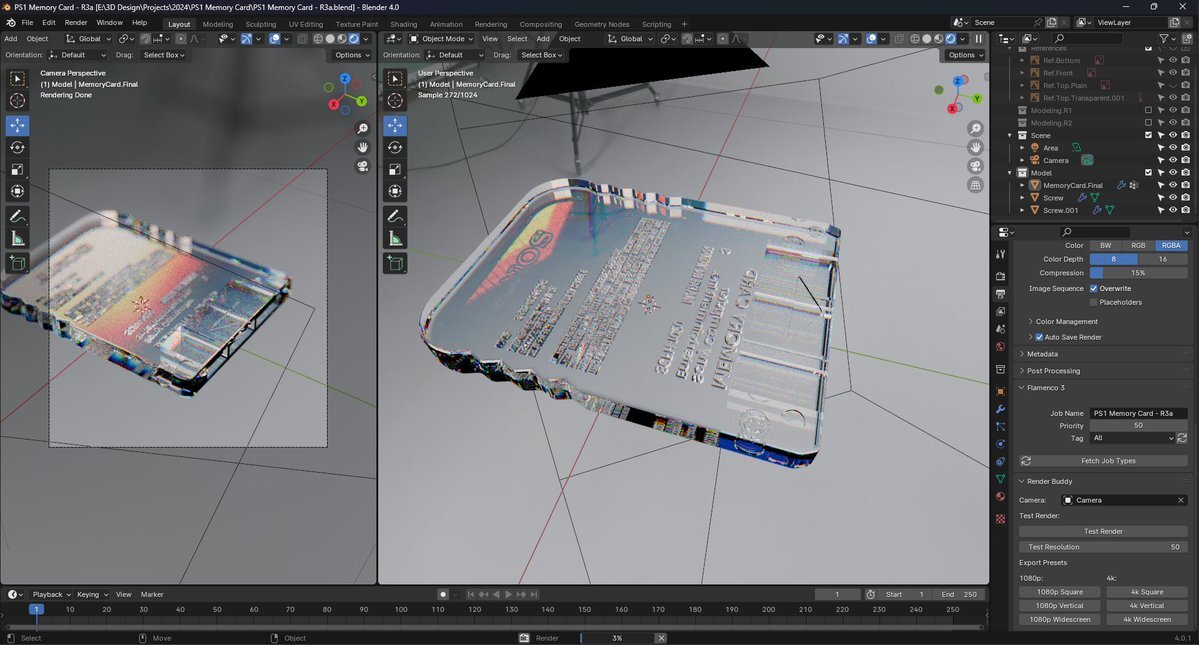Open Tag dropdown set to All
The height and width of the screenshot is (645, 1199).
point(1132,438)
